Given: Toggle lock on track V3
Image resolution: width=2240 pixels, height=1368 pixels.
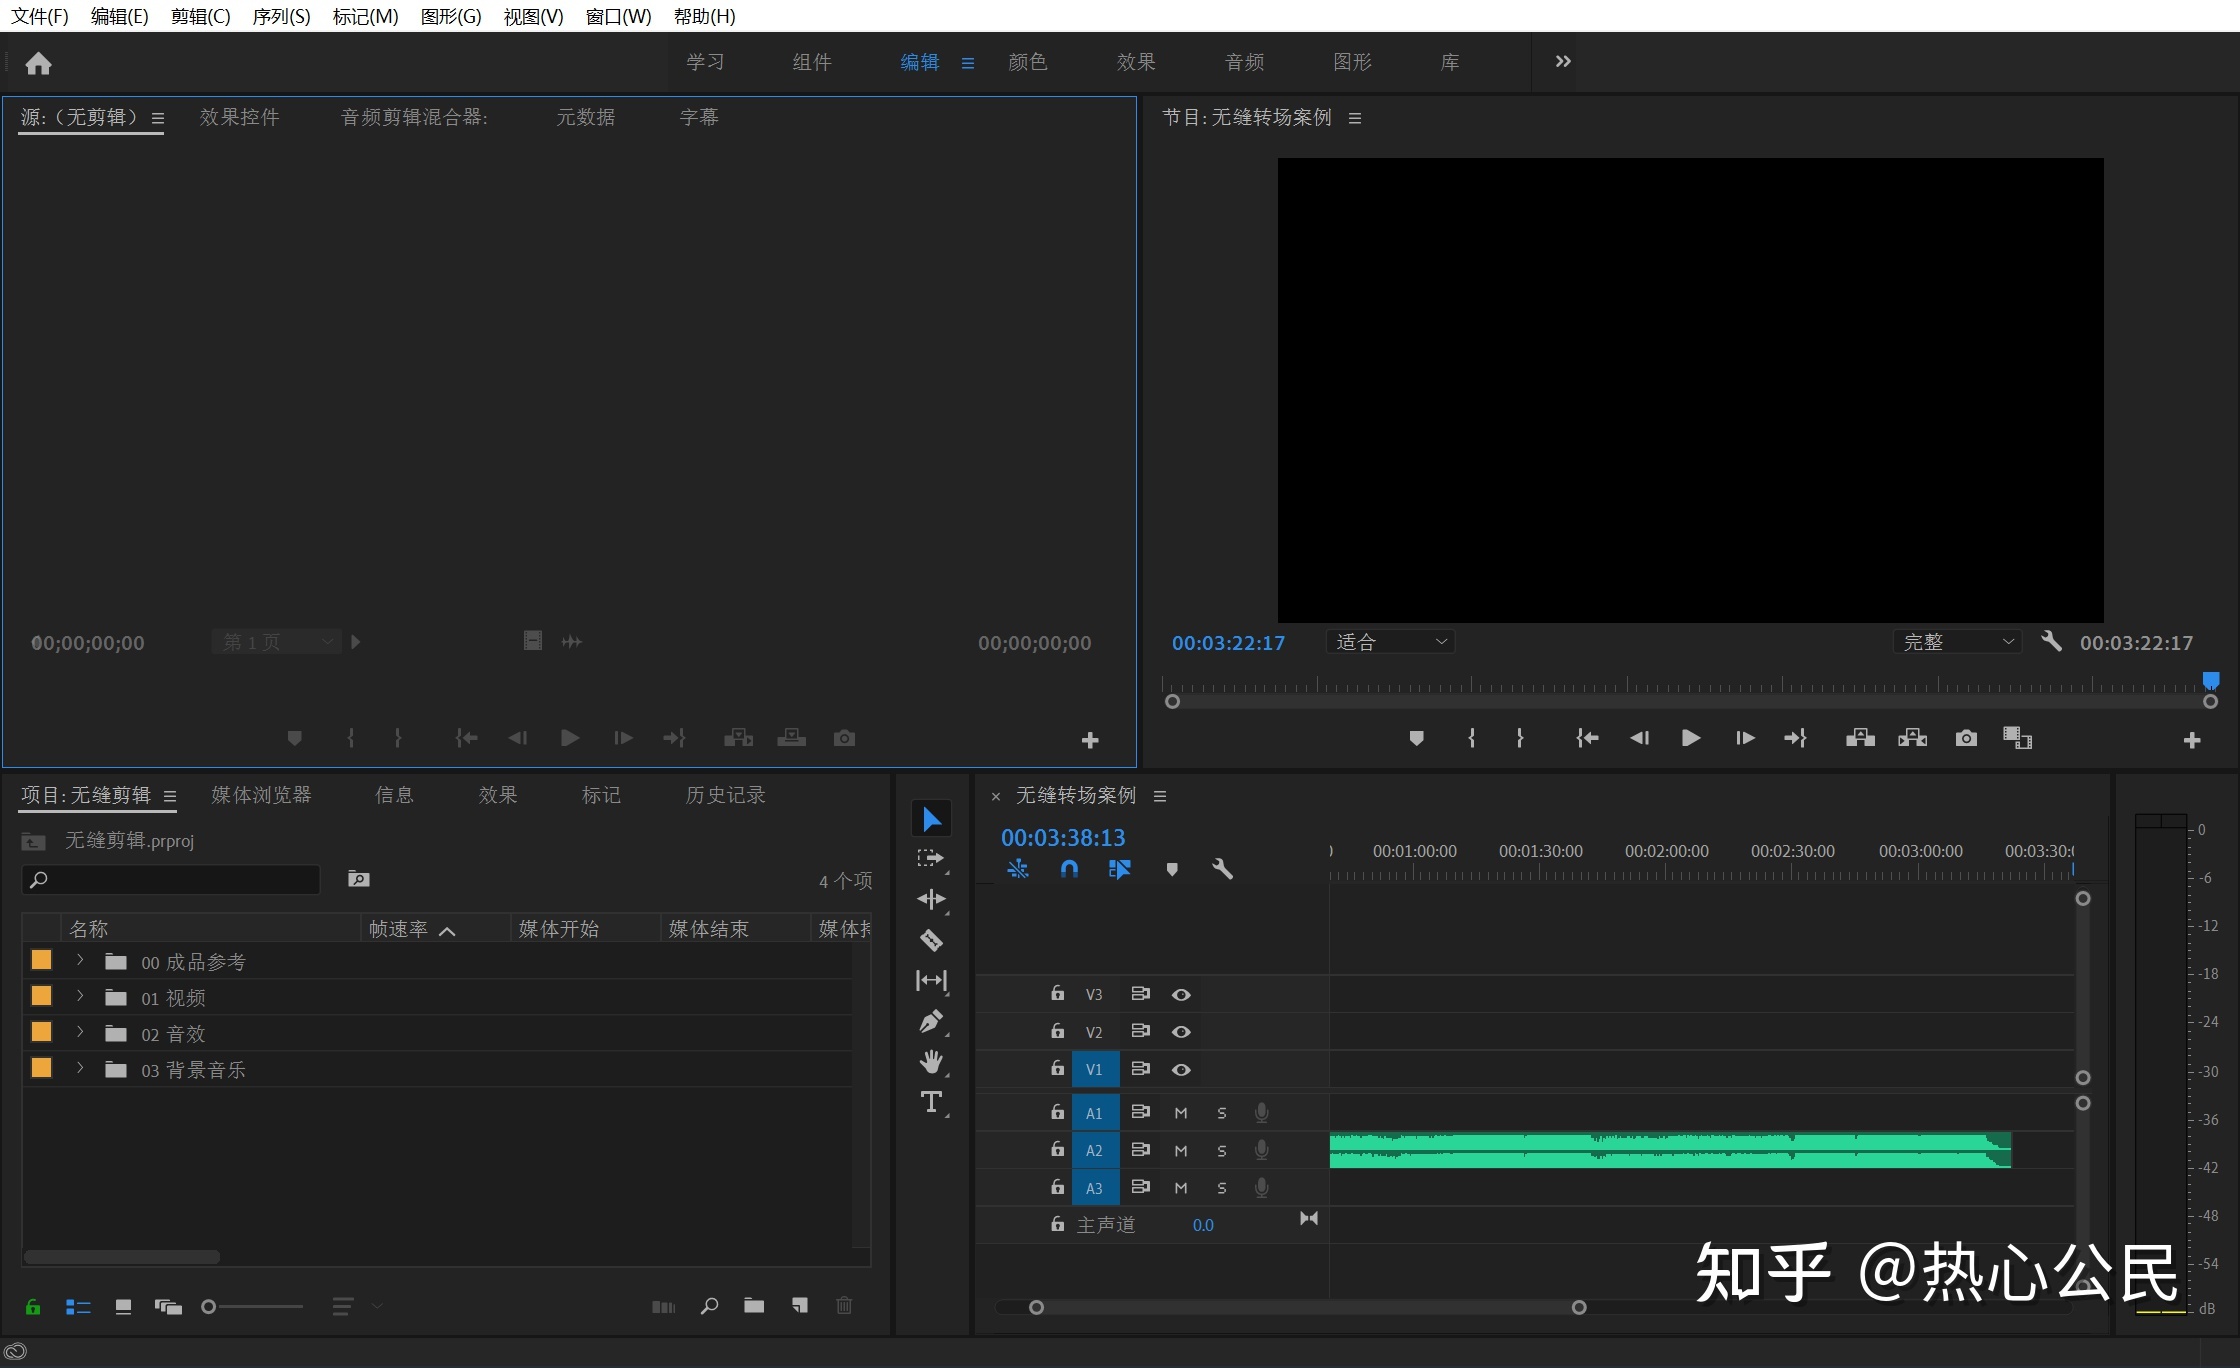Looking at the screenshot, I should [1057, 993].
